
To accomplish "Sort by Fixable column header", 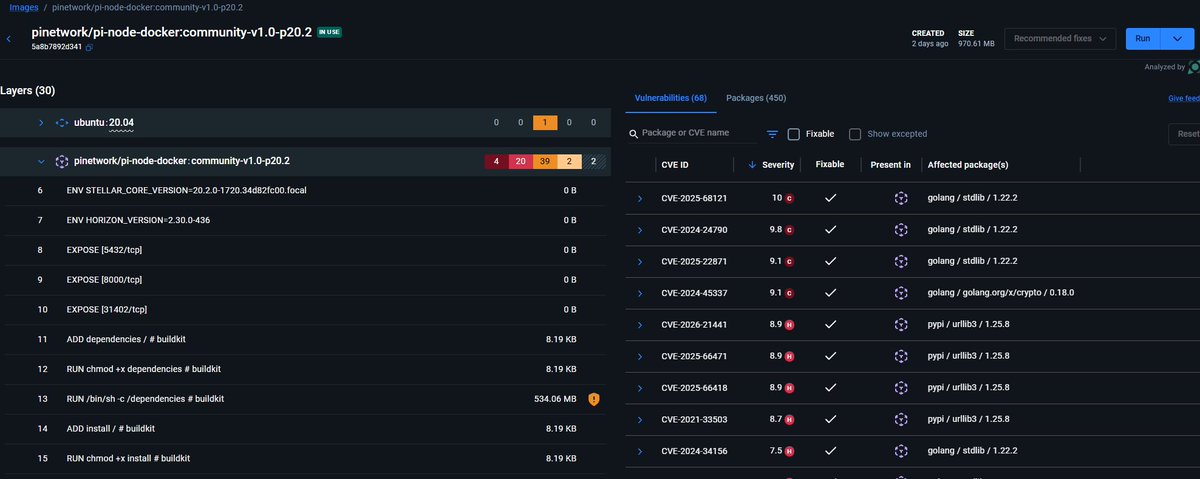I will 830,165.
